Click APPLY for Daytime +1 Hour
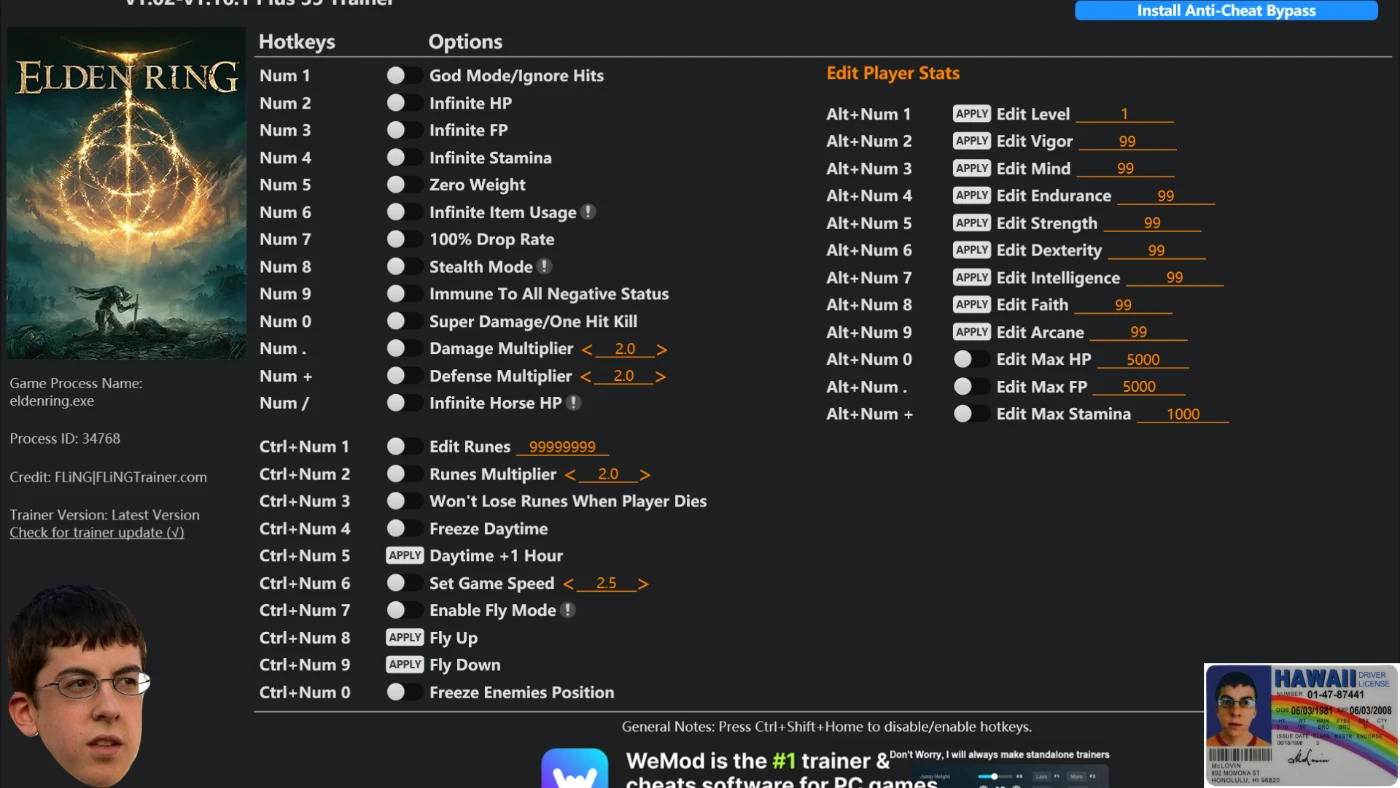 coord(405,556)
